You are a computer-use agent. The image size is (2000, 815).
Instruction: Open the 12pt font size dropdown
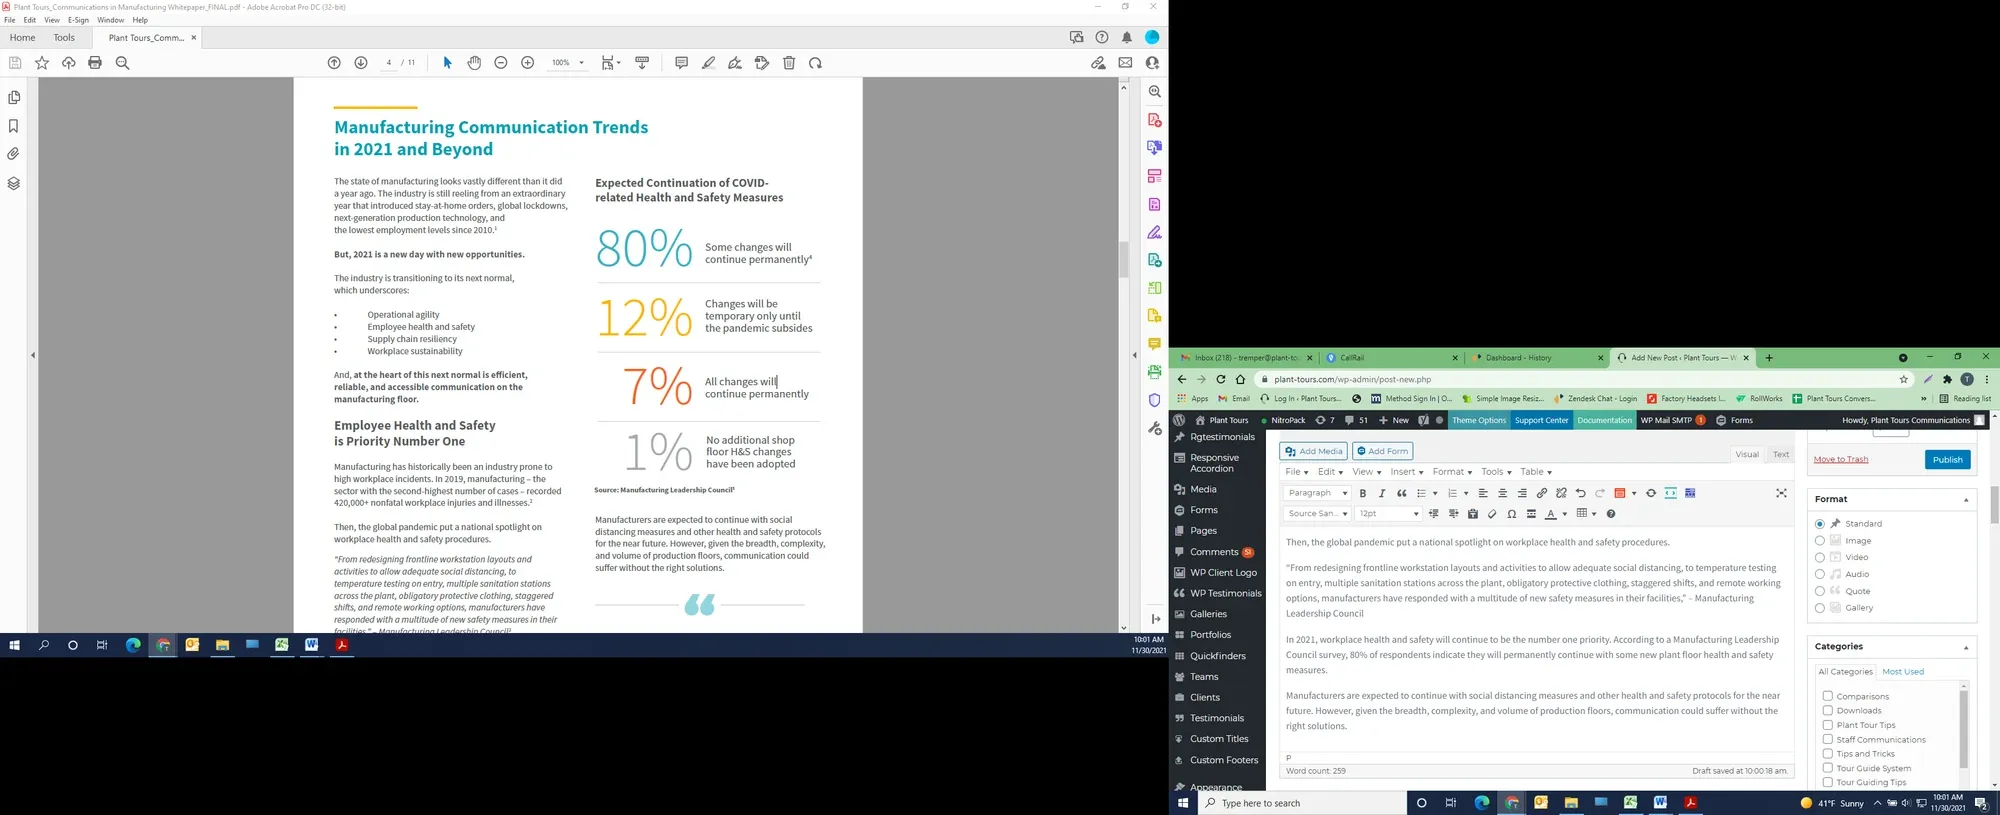(1388, 514)
